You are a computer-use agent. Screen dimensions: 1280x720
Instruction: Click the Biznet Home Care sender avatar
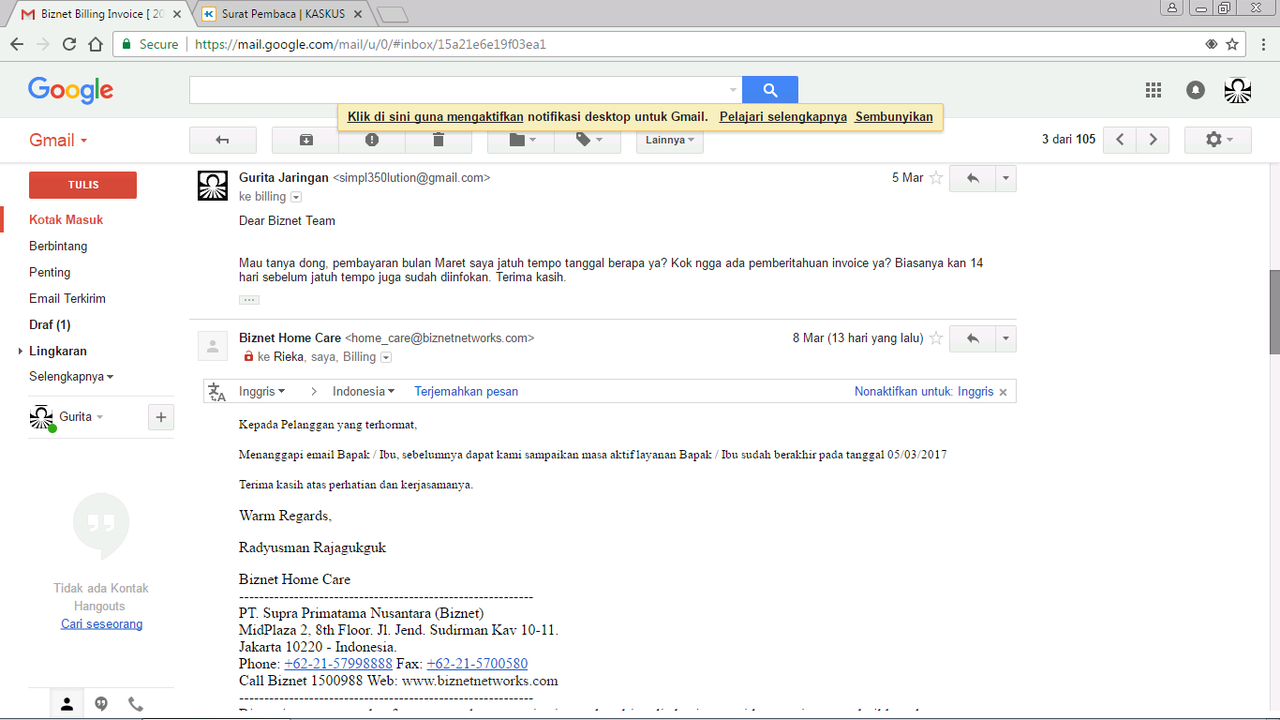click(212, 346)
